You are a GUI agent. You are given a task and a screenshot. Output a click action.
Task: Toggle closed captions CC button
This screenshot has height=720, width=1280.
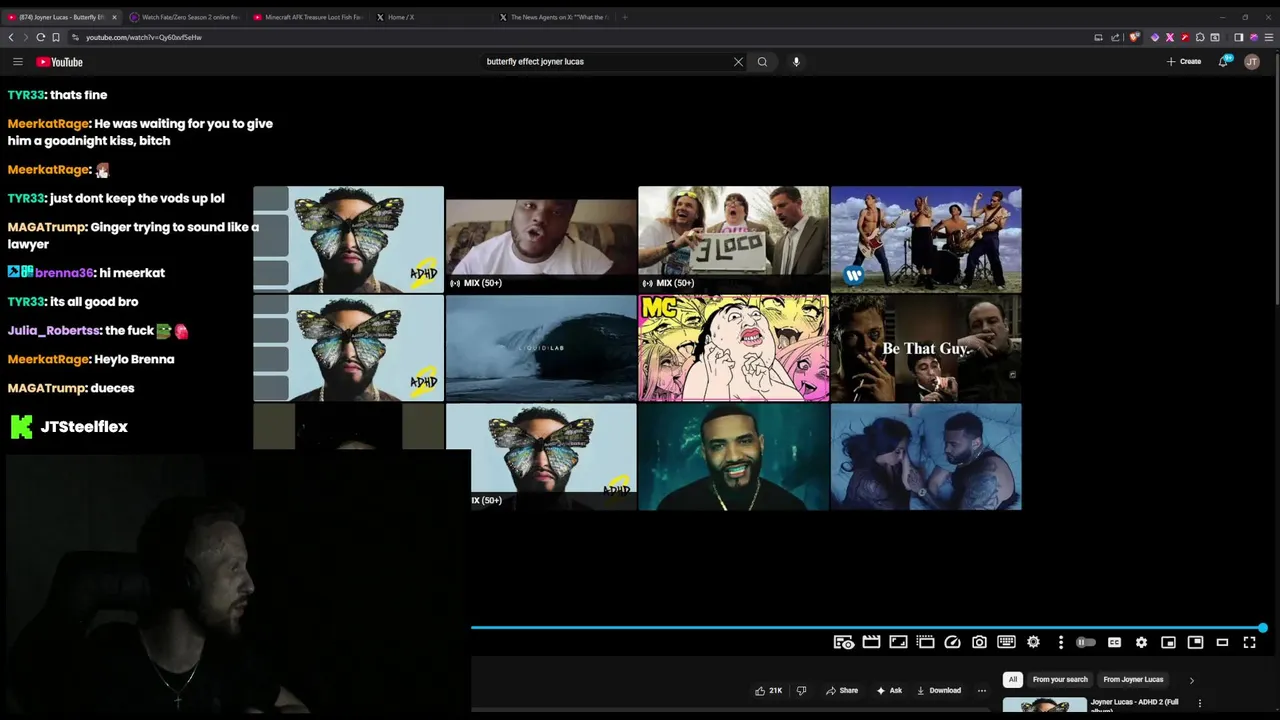click(1114, 642)
